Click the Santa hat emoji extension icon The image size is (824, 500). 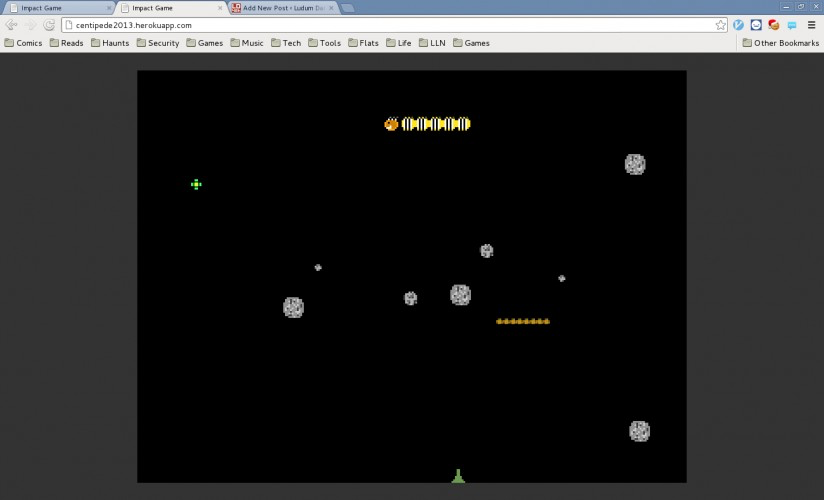click(774, 25)
